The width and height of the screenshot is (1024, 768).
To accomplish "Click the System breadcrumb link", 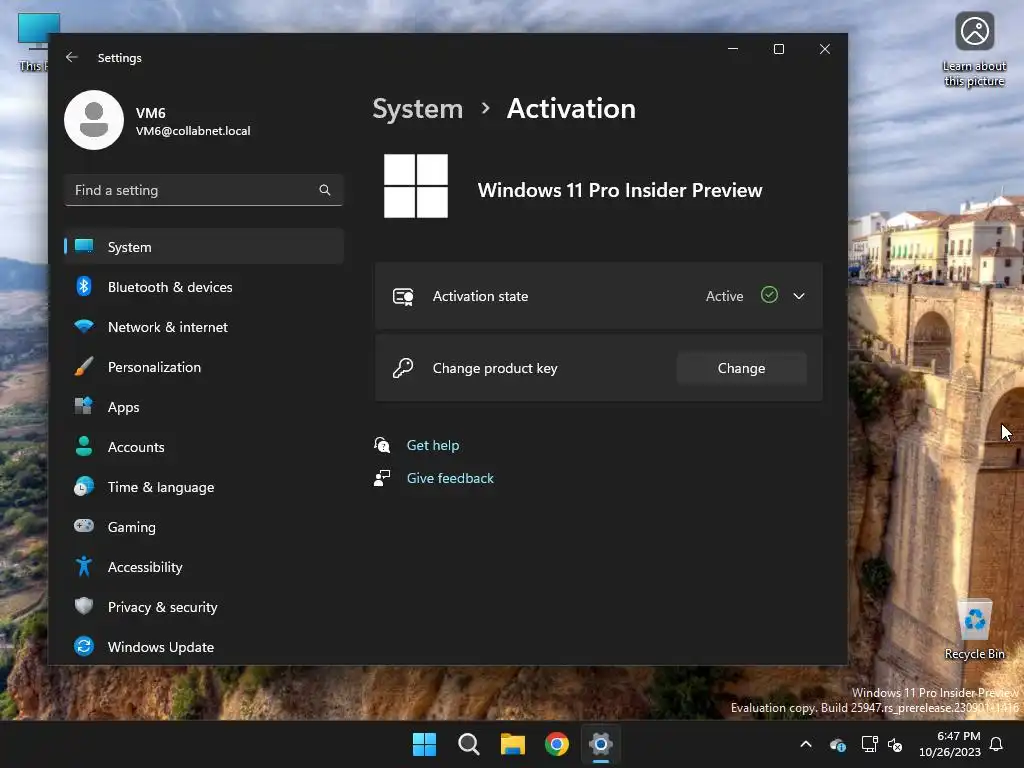I will click(417, 109).
